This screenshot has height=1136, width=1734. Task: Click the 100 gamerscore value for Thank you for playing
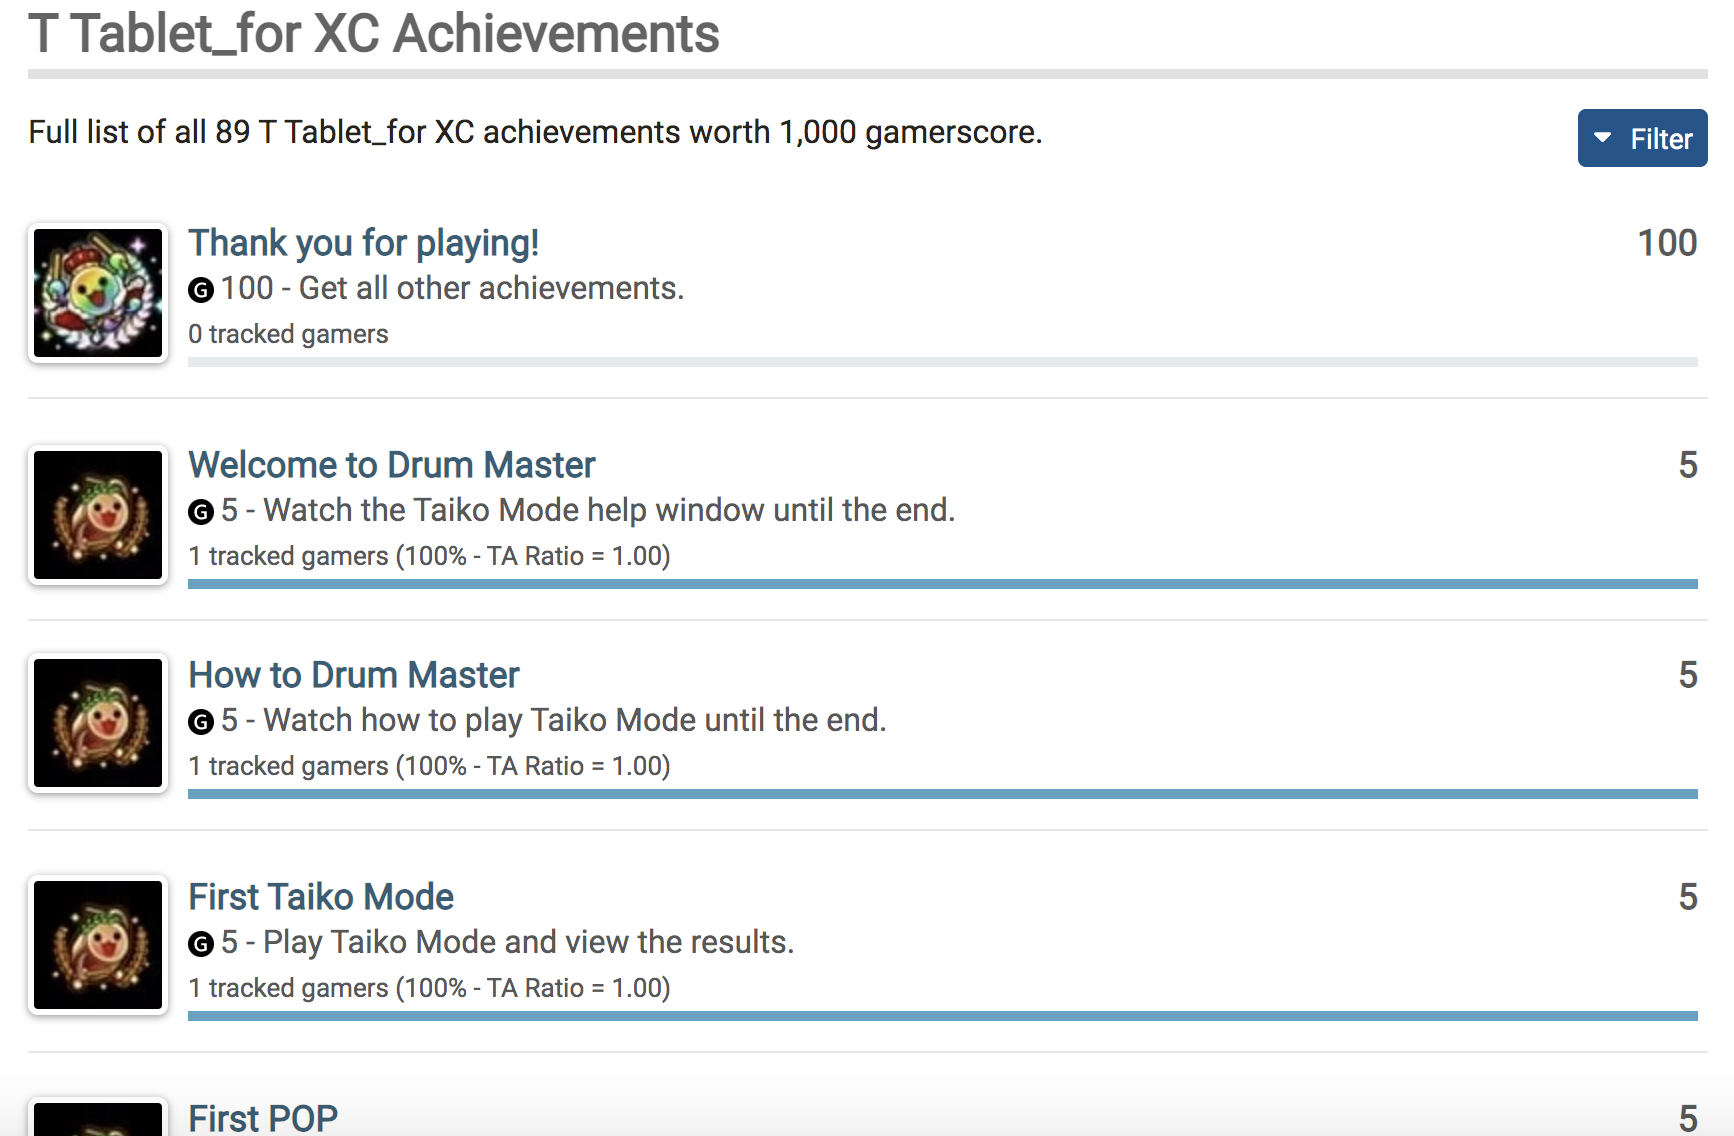click(x=1666, y=243)
